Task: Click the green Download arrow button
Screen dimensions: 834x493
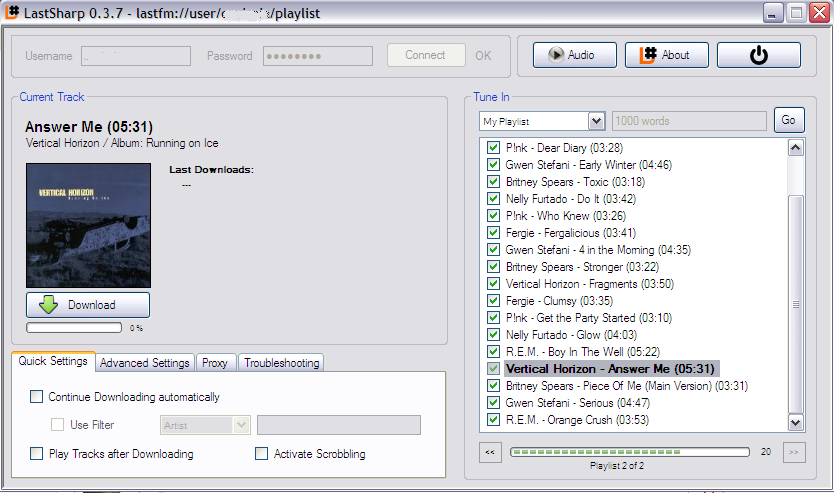Action: coord(88,305)
